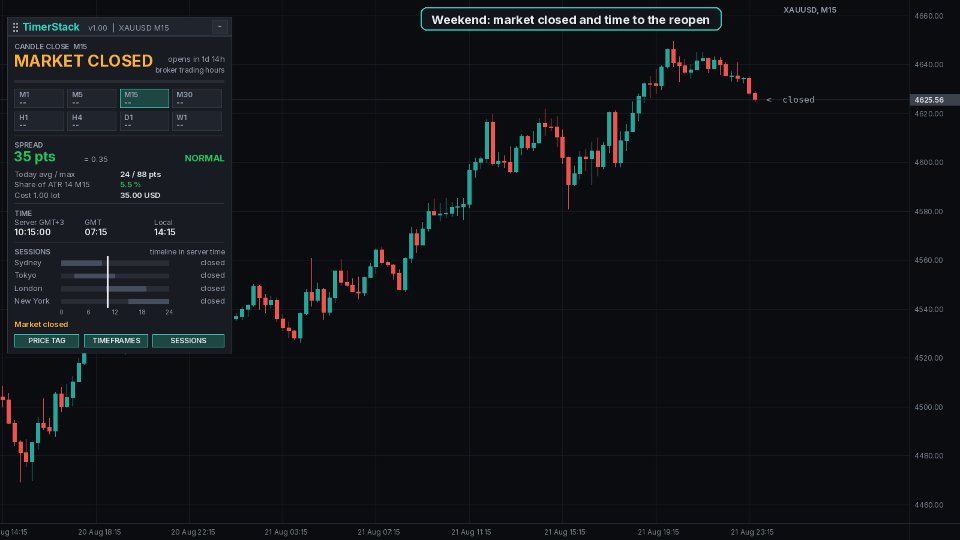Select the M1 timeframe cell
Image resolution: width=960 pixels, height=540 pixels.
[x=39, y=98]
